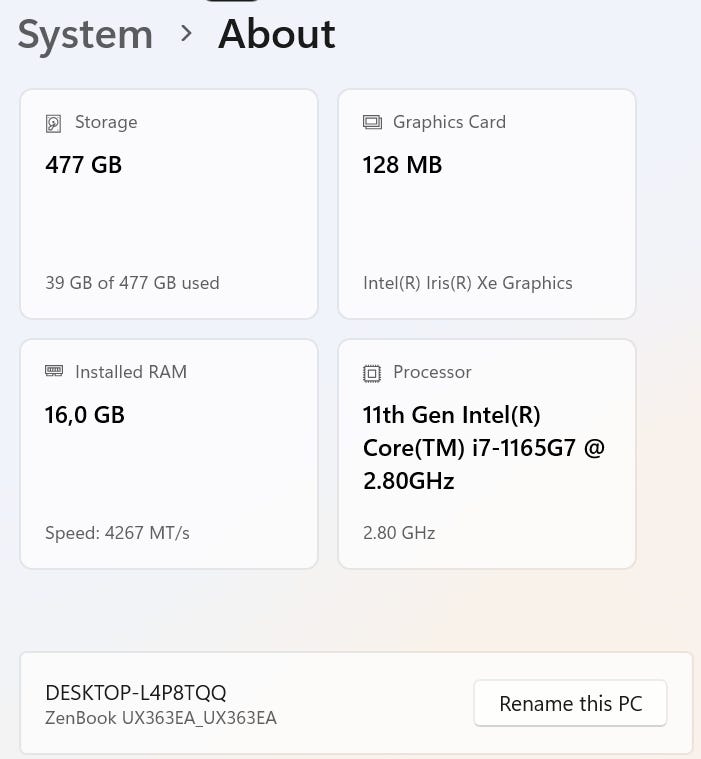Viewport: 701px width, 759px height.
Task: Click the 39 GB of 477 GB used text
Action: [132, 283]
